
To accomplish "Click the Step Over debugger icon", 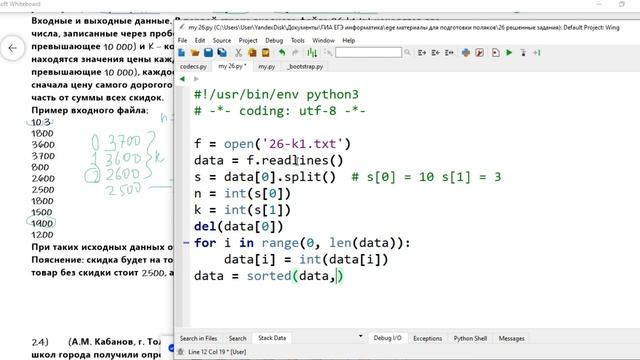I will tap(537, 52).
